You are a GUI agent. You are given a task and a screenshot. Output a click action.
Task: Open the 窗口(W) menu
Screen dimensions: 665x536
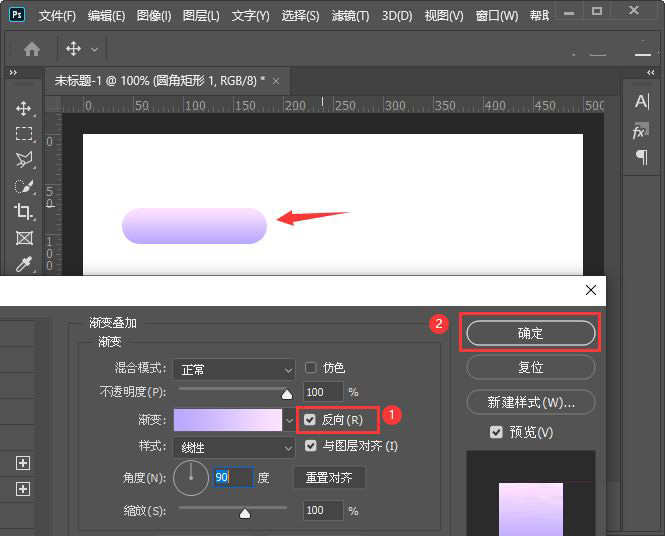point(497,16)
